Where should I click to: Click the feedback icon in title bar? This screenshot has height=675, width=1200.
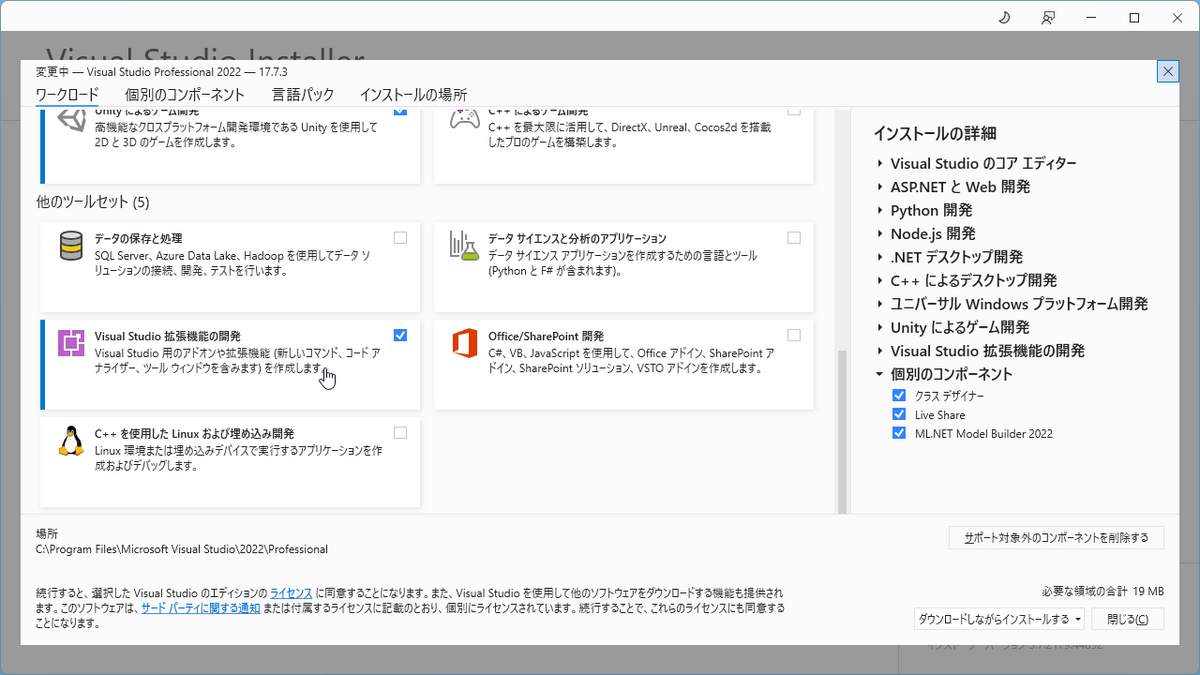(x=1047, y=18)
